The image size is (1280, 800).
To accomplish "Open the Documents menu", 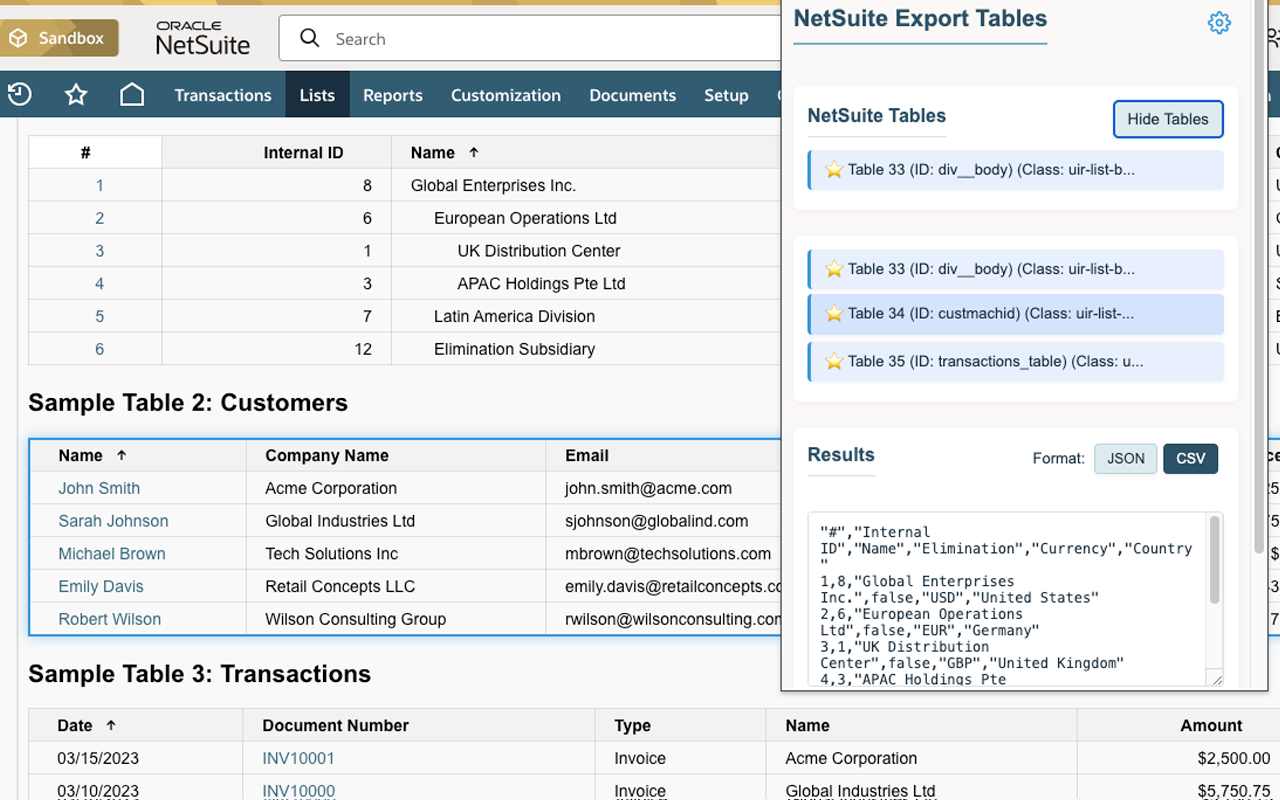I will tap(633, 95).
